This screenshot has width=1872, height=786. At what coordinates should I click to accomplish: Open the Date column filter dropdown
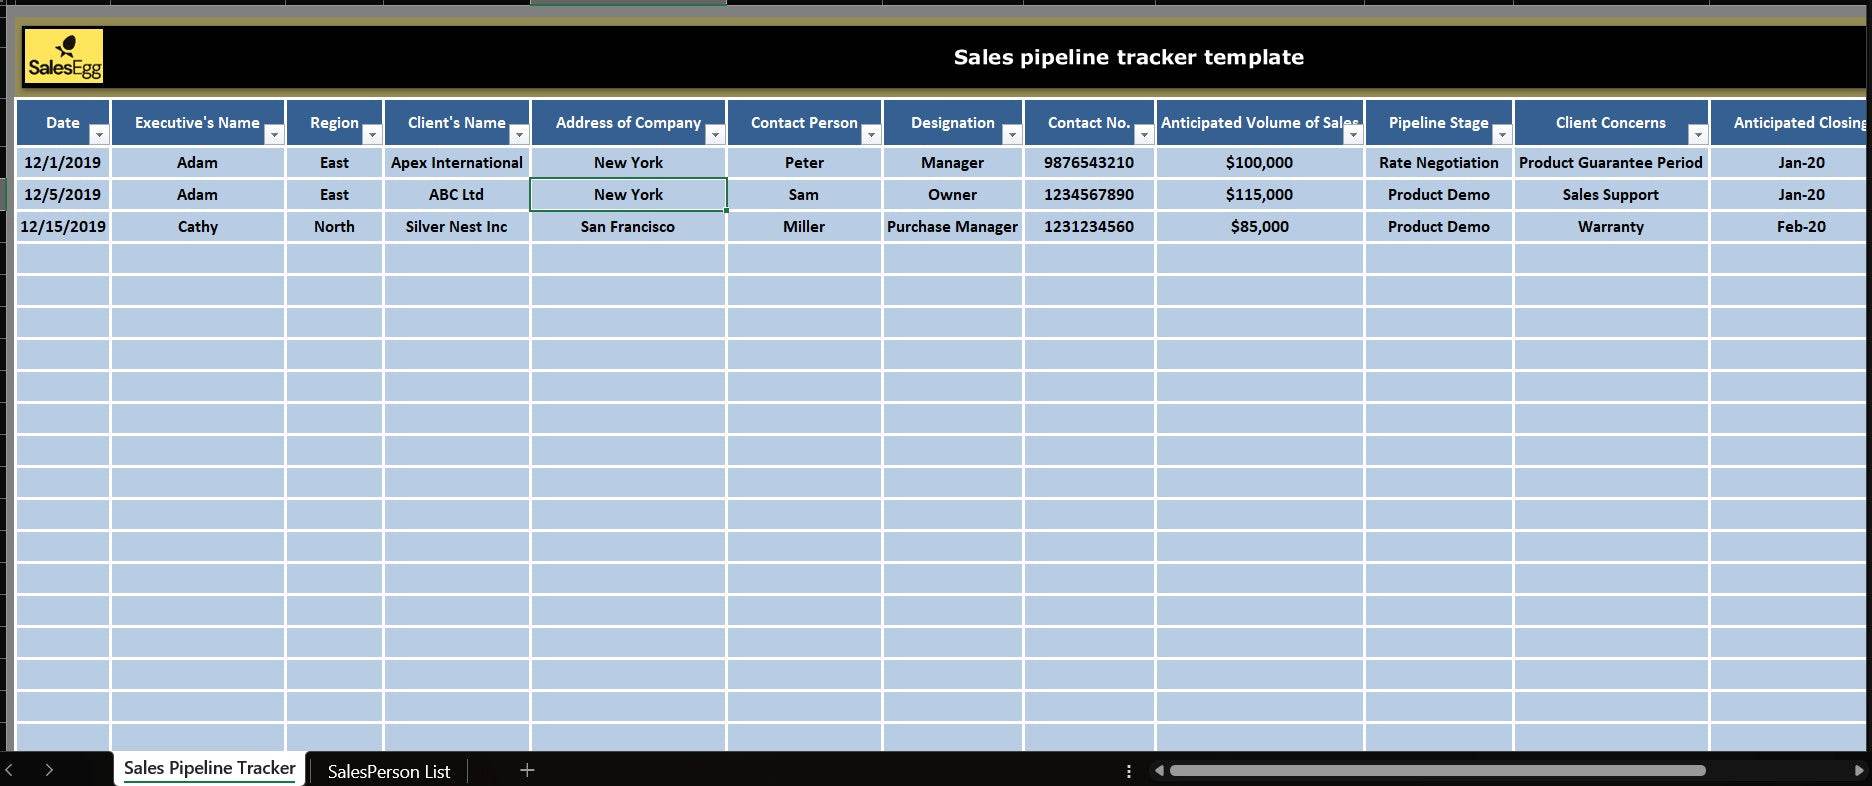tap(98, 135)
